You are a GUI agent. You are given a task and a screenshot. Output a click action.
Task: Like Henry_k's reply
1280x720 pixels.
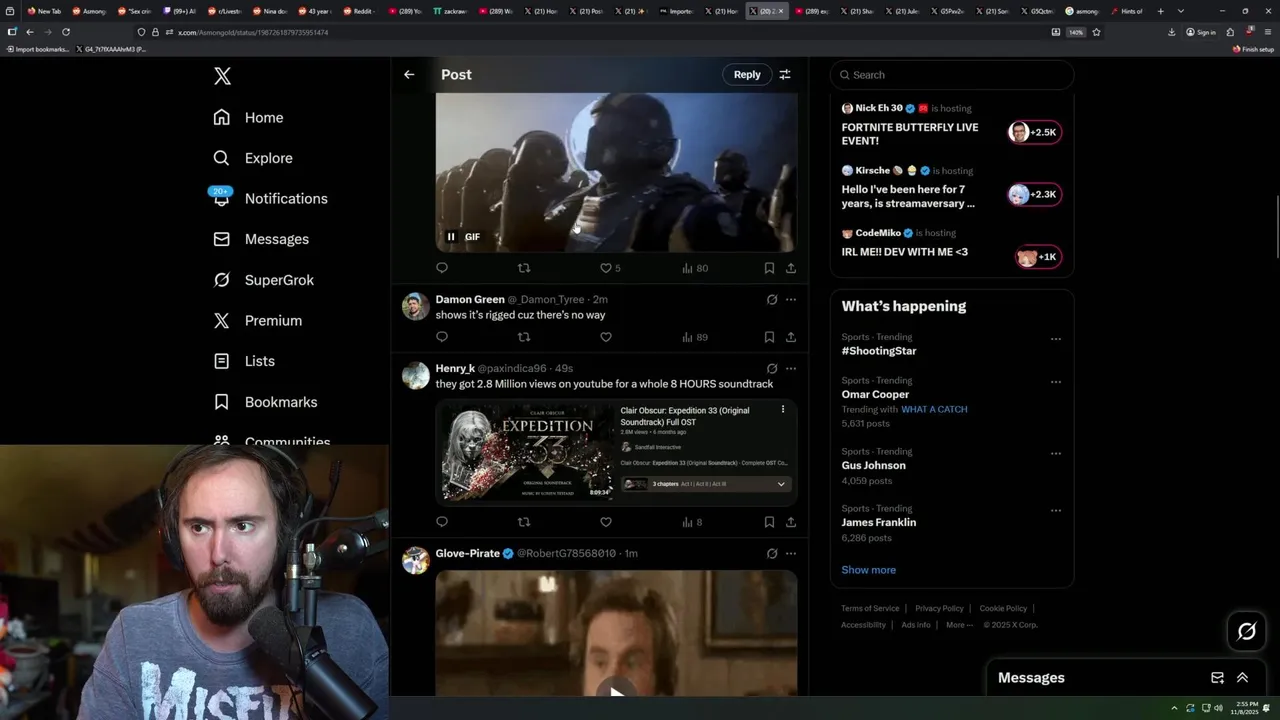(605, 522)
